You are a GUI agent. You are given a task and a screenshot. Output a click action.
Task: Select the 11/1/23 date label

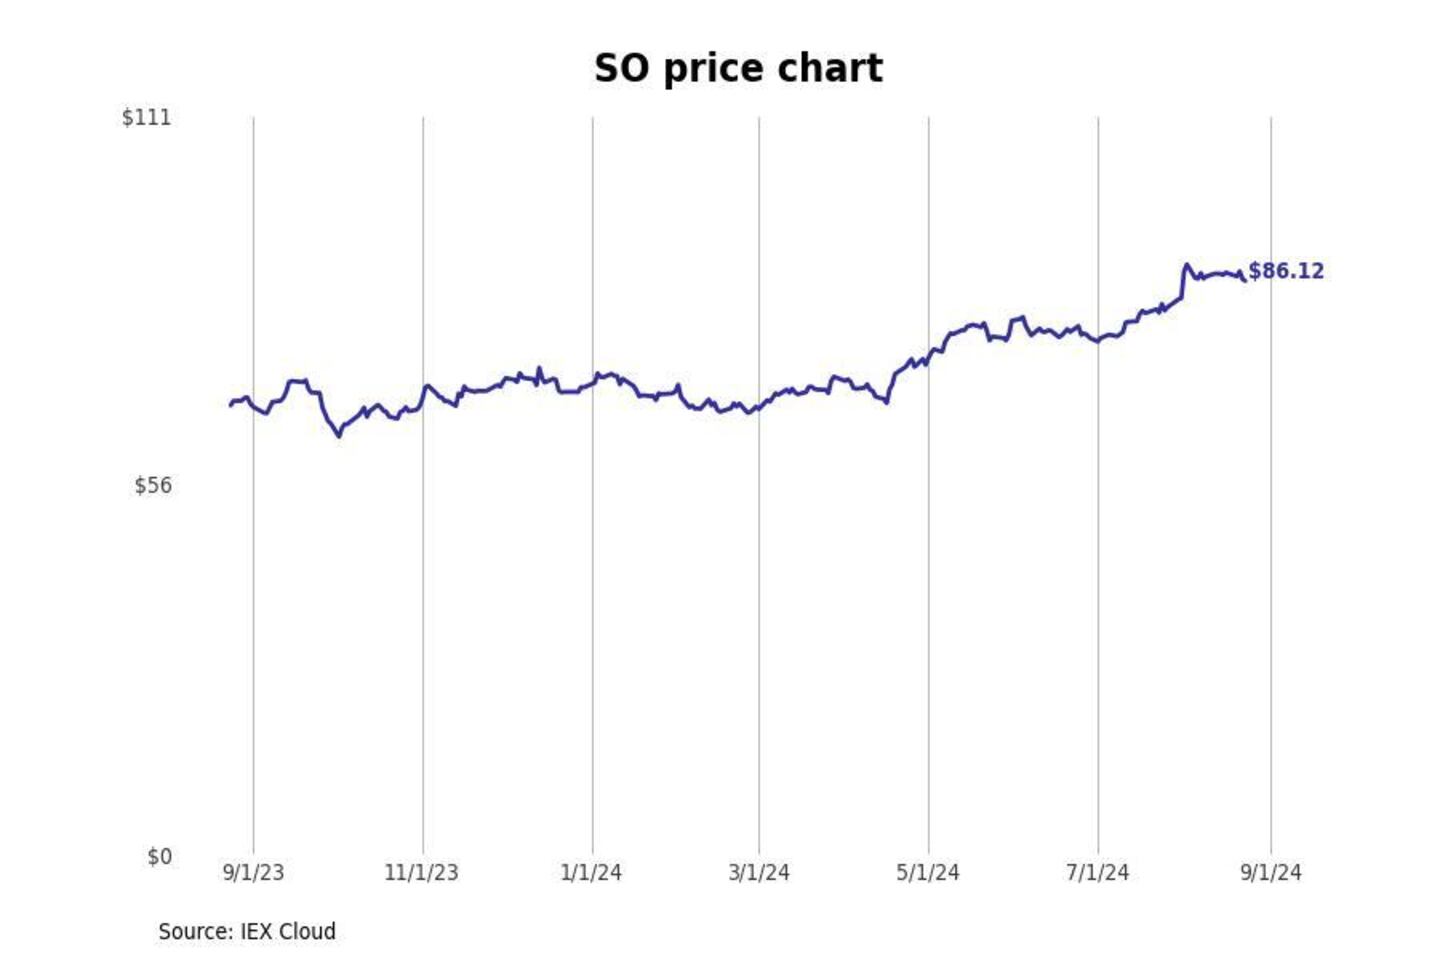pos(421,873)
